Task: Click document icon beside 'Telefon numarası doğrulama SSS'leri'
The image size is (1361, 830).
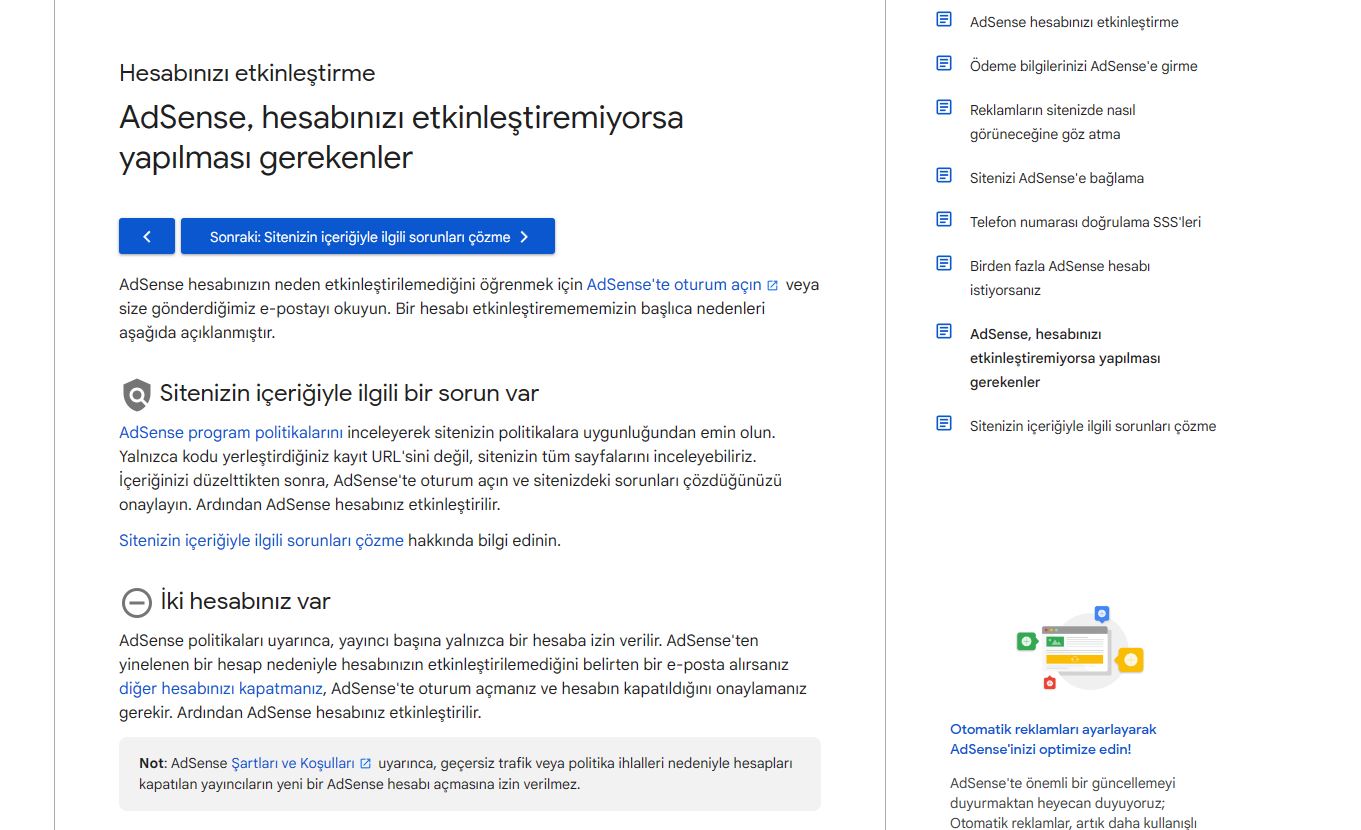Action: coord(944,219)
